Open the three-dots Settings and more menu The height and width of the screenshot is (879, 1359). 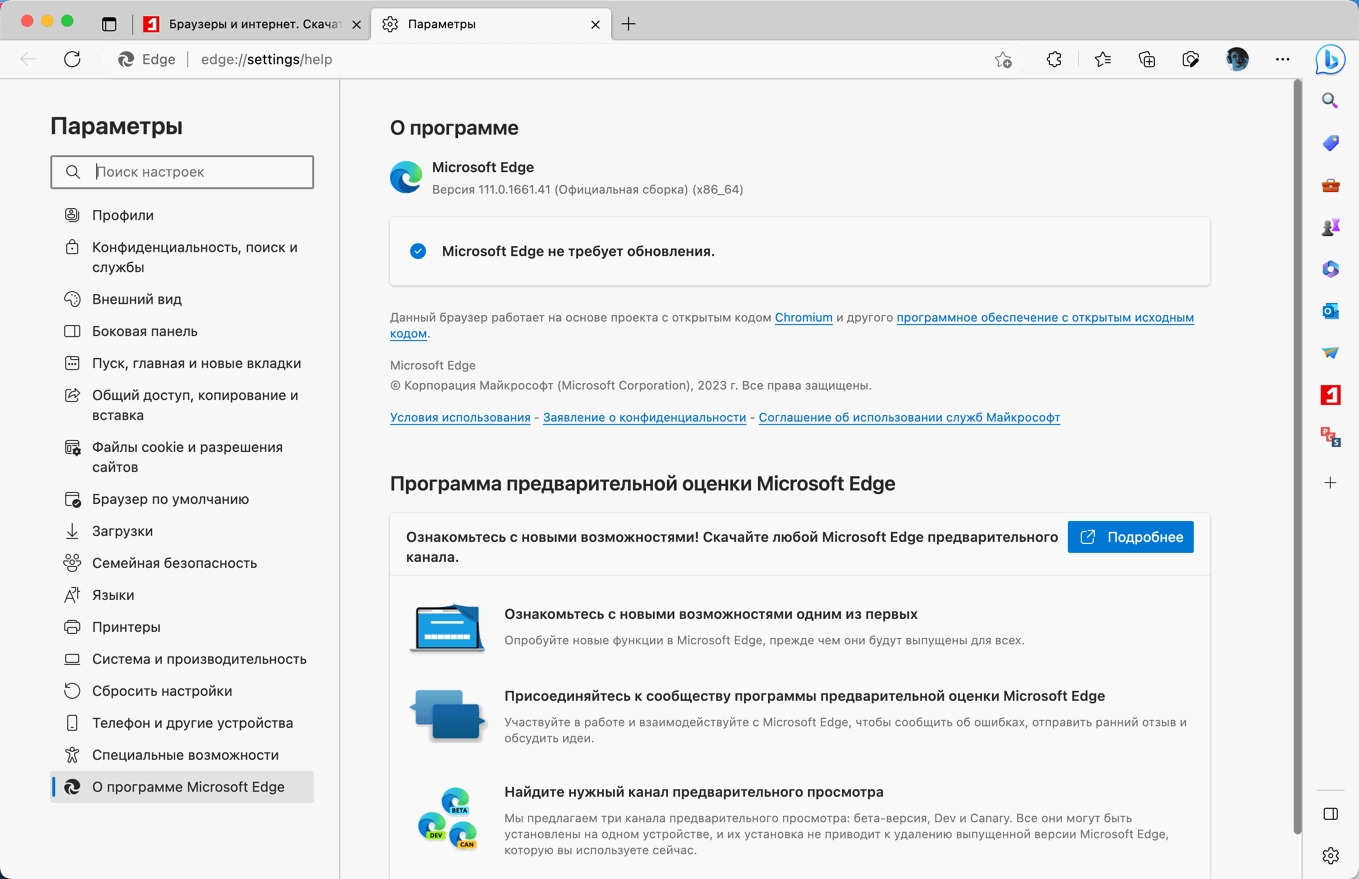(1282, 60)
